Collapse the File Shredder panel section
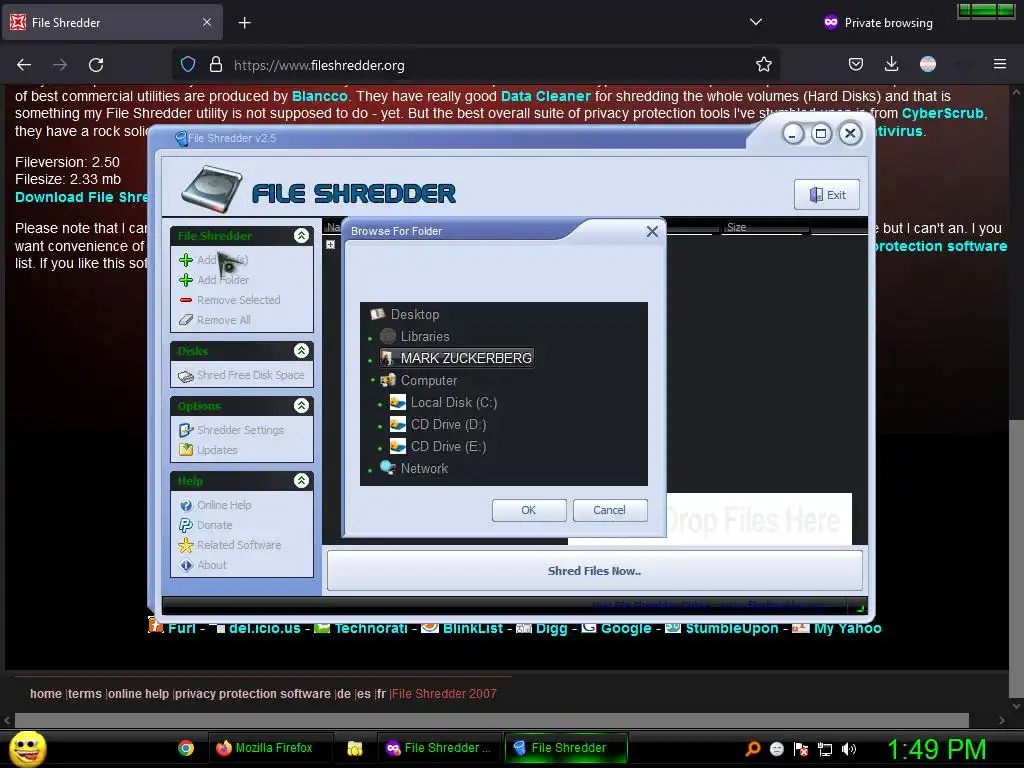 point(301,236)
